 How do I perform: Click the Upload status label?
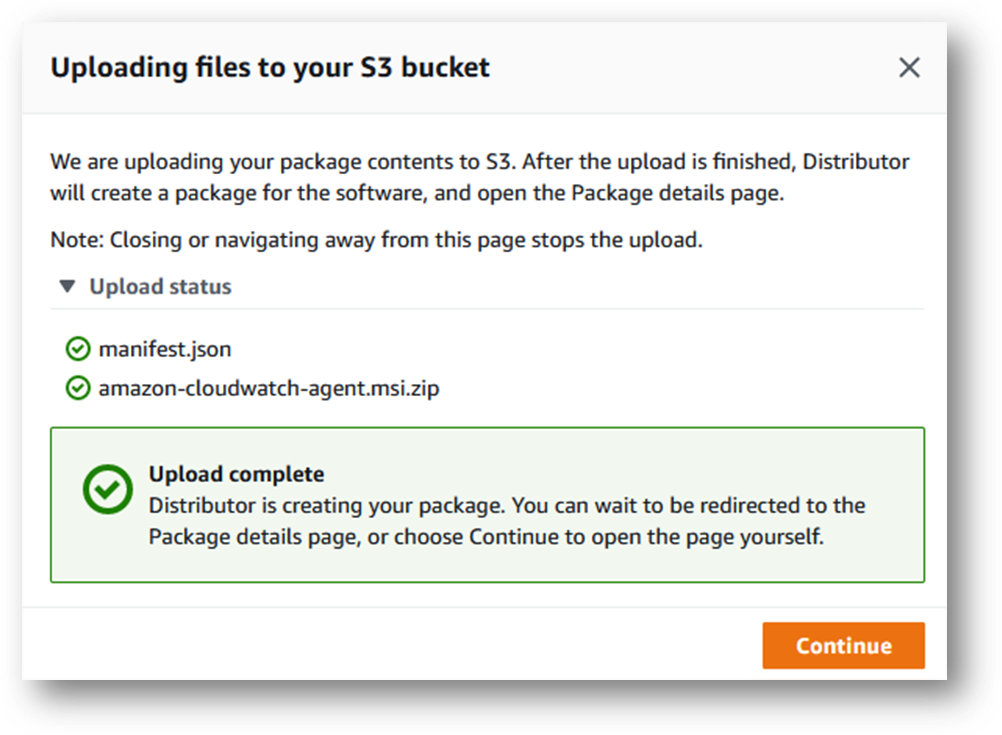[x=160, y=286]
